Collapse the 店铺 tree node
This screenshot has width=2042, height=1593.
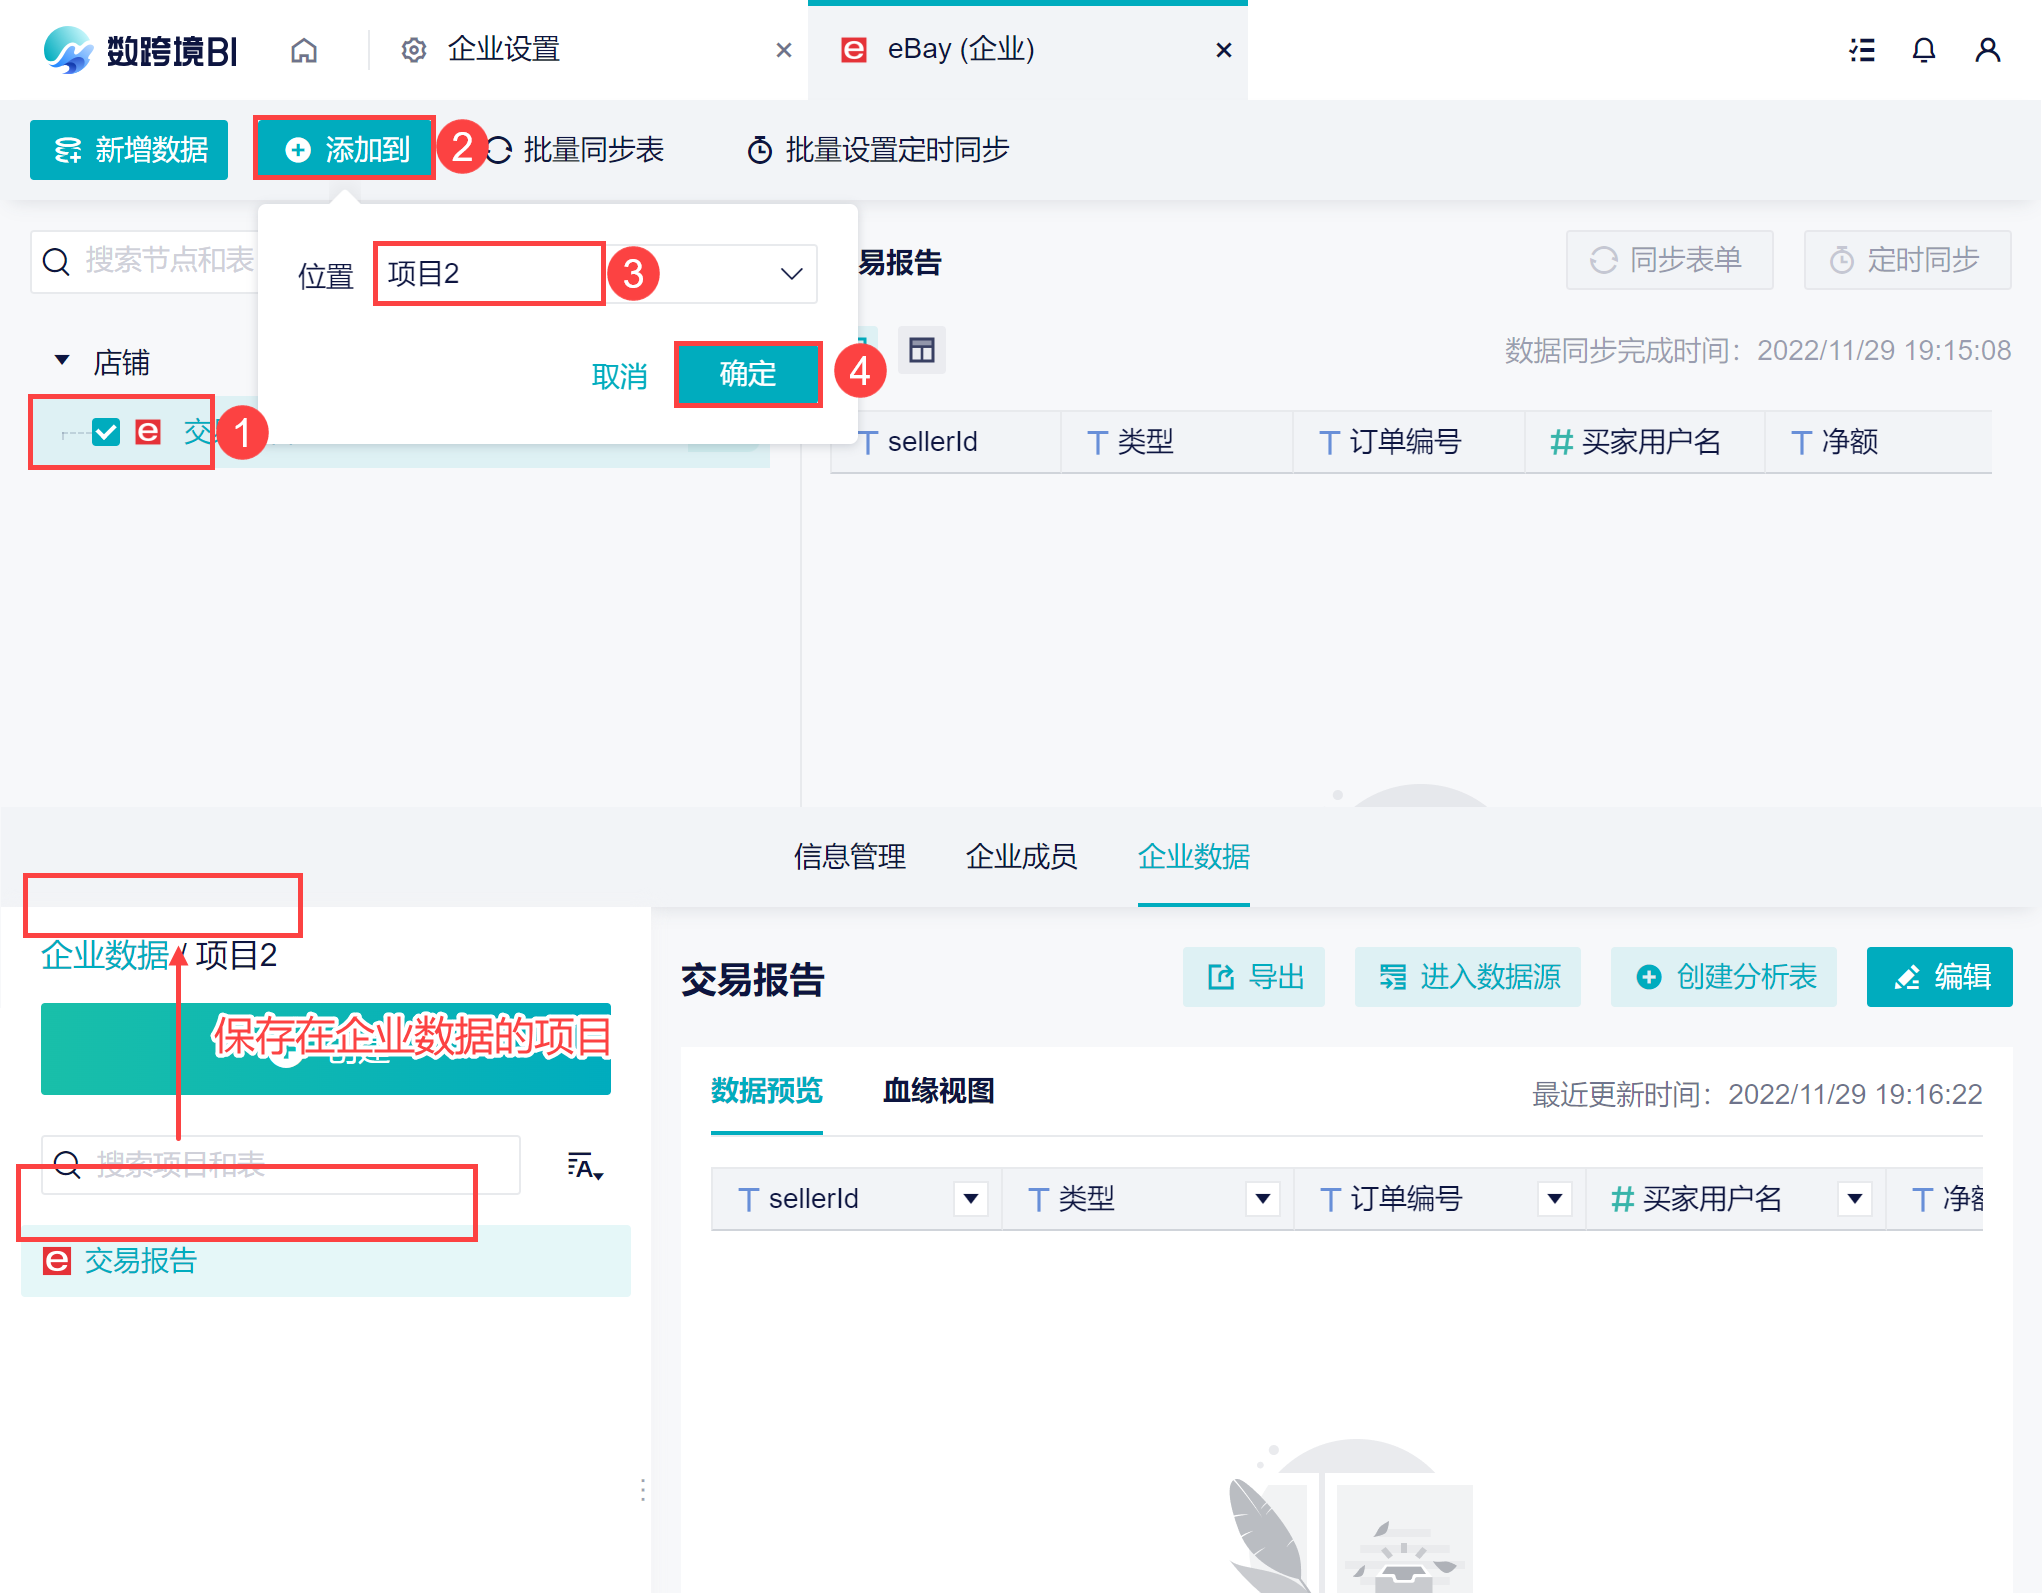point(62,360)
